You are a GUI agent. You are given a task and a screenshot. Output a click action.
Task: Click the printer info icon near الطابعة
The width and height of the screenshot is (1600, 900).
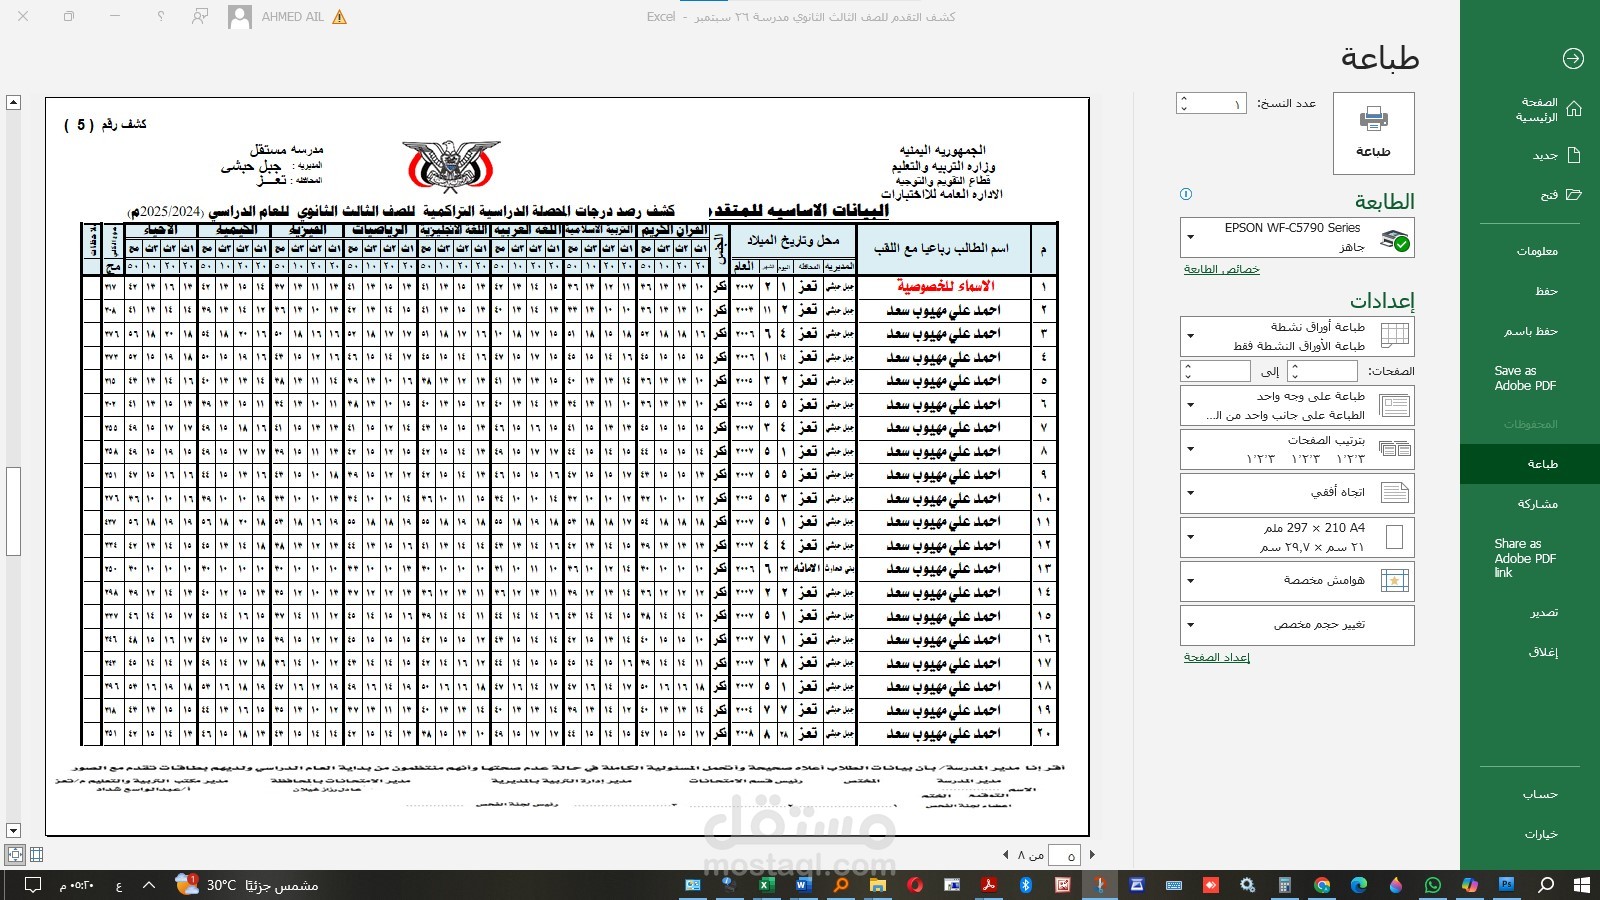(x=1186, y=194)
